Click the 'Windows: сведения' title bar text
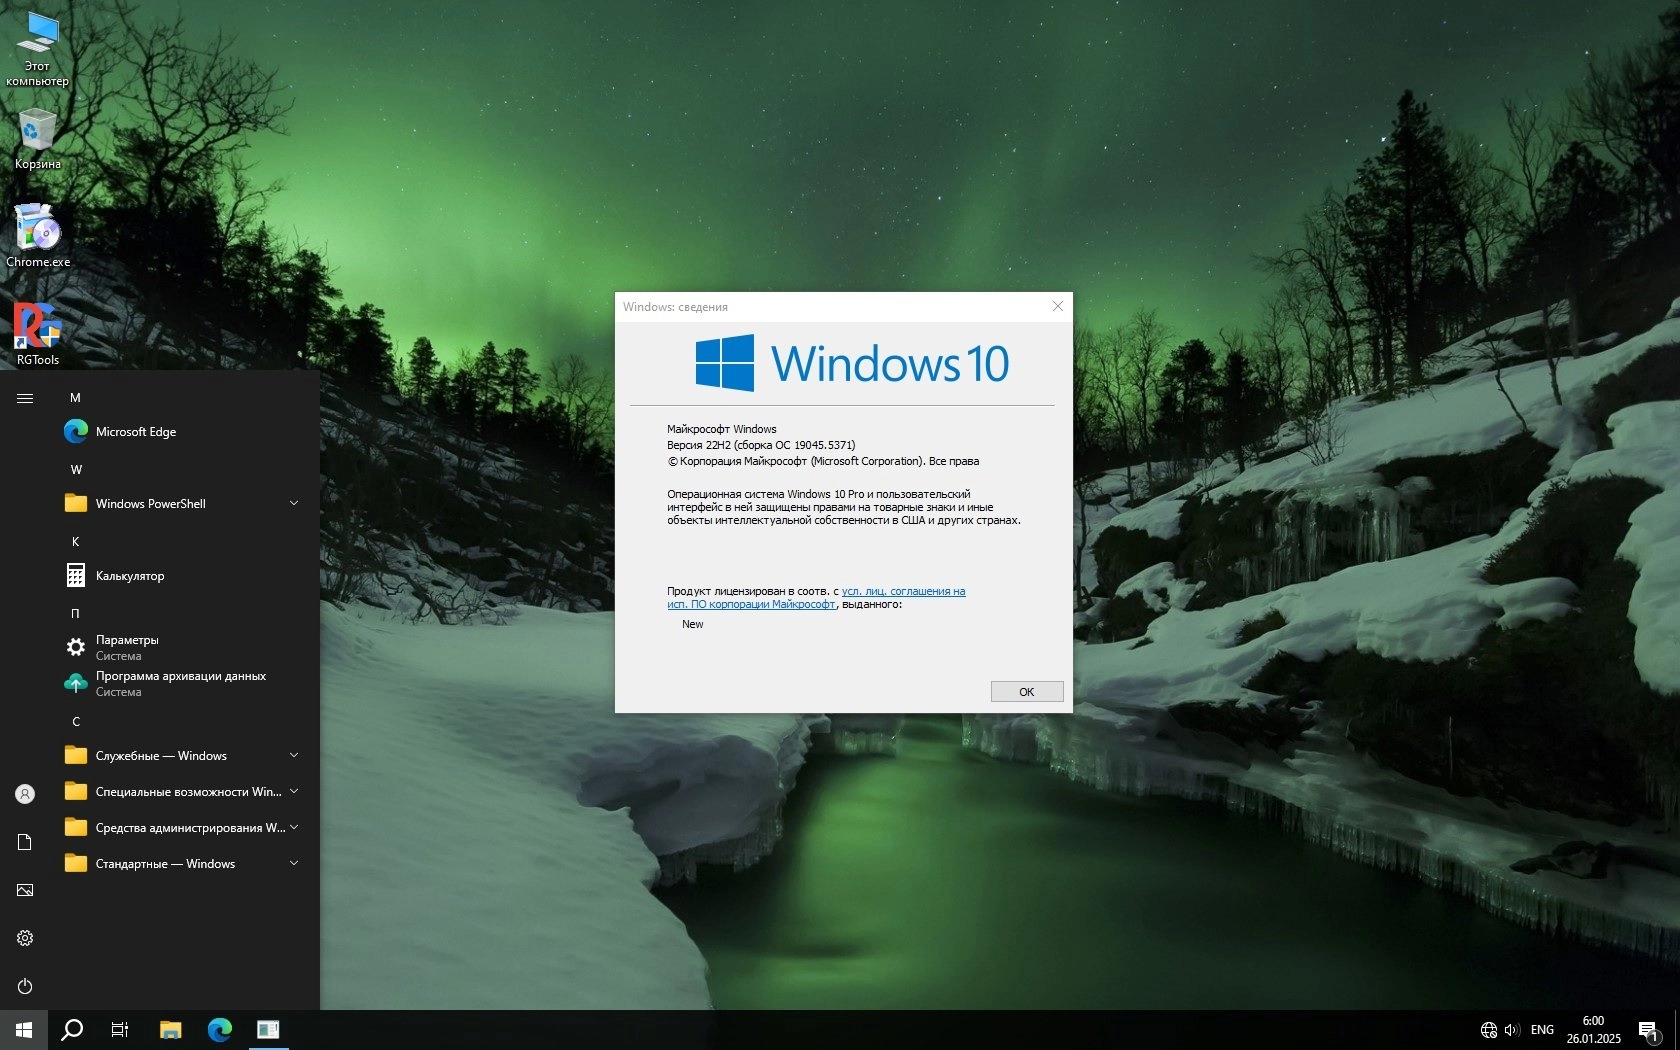This screenshot has height=1050, width=1680. click(x=675, y=307)
